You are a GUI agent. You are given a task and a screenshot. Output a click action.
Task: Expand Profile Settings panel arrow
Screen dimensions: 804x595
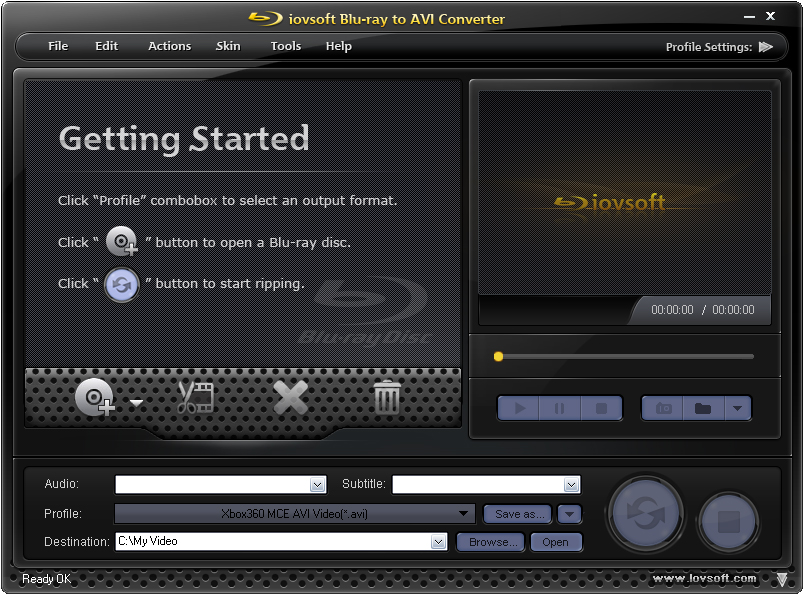coord(766,47)
